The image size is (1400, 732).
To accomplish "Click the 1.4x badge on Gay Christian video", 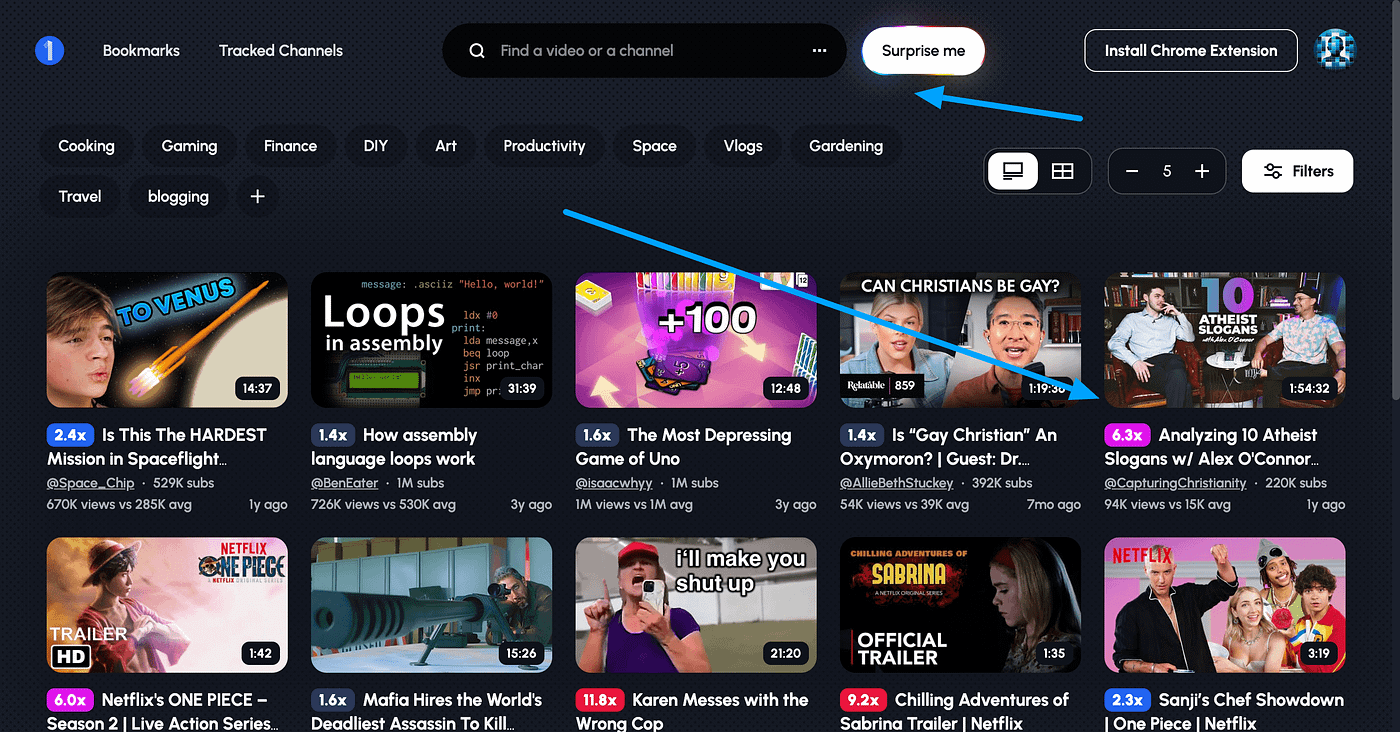I will tap(861, 435).
